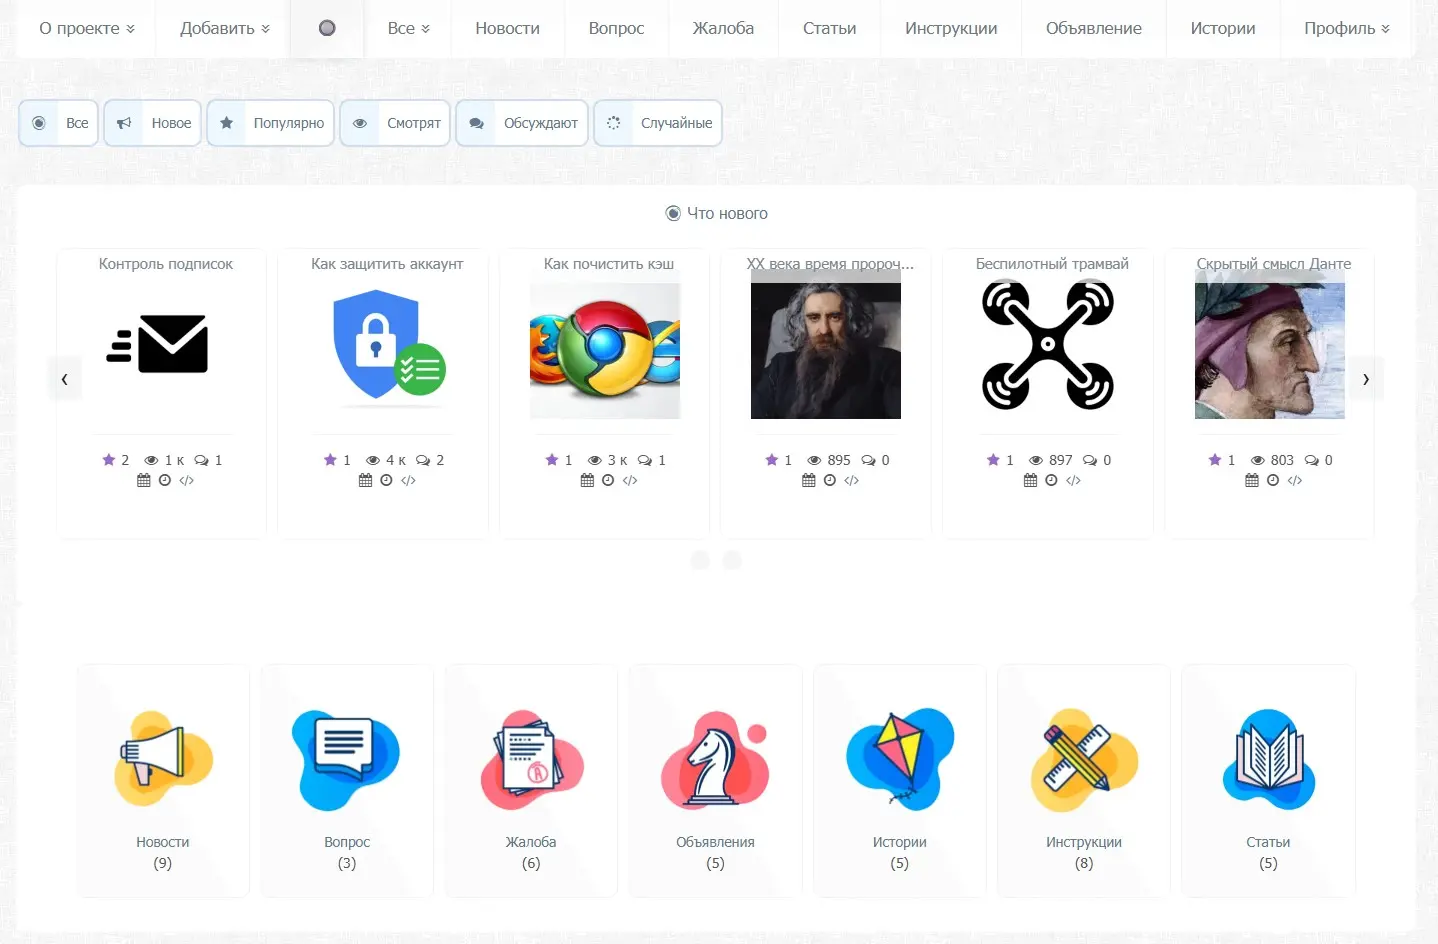This screenshot has width=1438, height=944.
Task: Select the second carousel pagination dot
Action: coord(732,560)
